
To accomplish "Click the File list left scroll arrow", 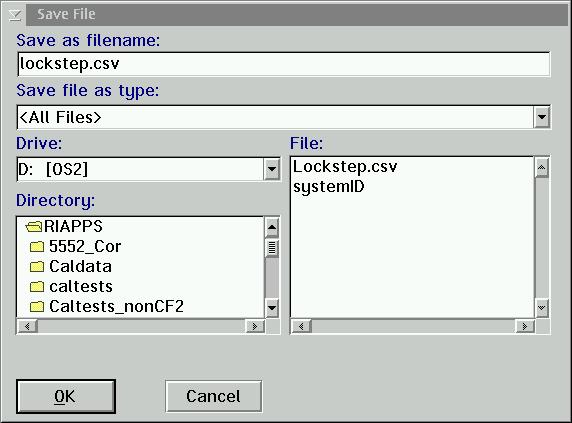I will click(x=301, y=326).
